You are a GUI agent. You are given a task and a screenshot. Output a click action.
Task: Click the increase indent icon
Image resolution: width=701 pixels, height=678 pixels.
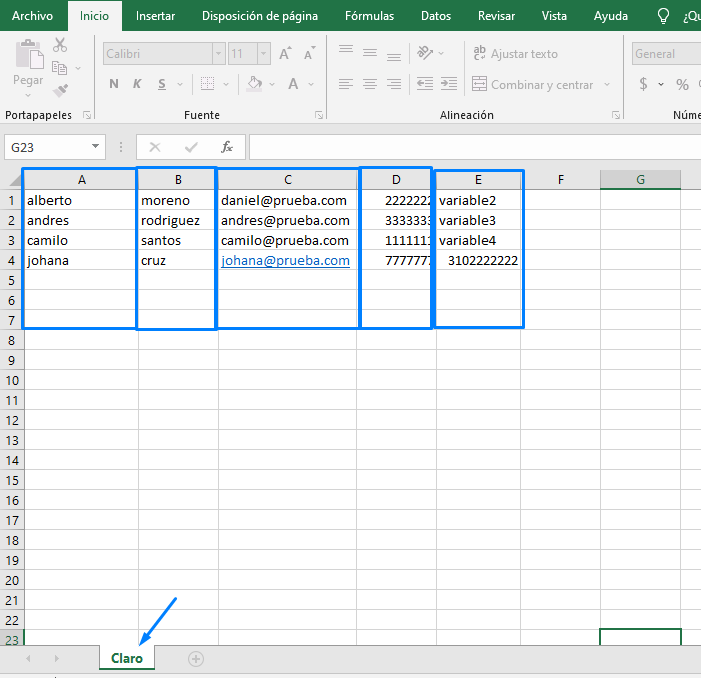click(x=448, y=85)
